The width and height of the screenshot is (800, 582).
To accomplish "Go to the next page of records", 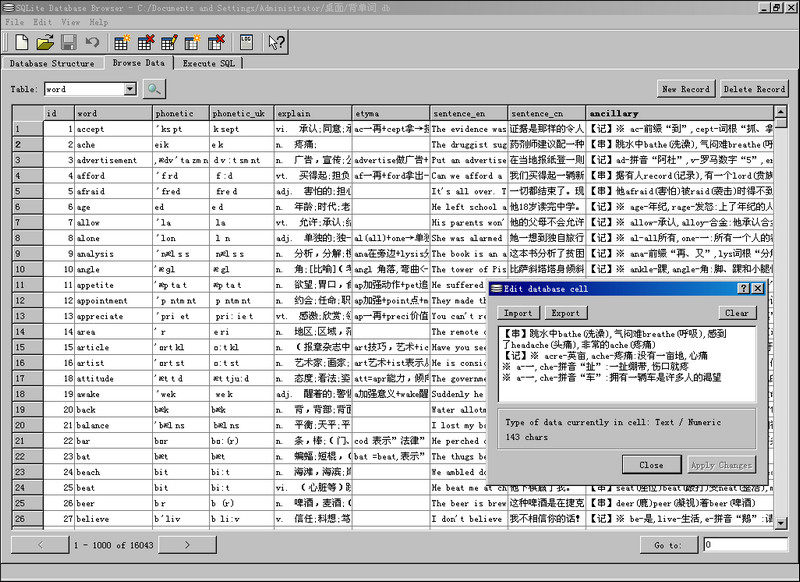I will [187, 545].
